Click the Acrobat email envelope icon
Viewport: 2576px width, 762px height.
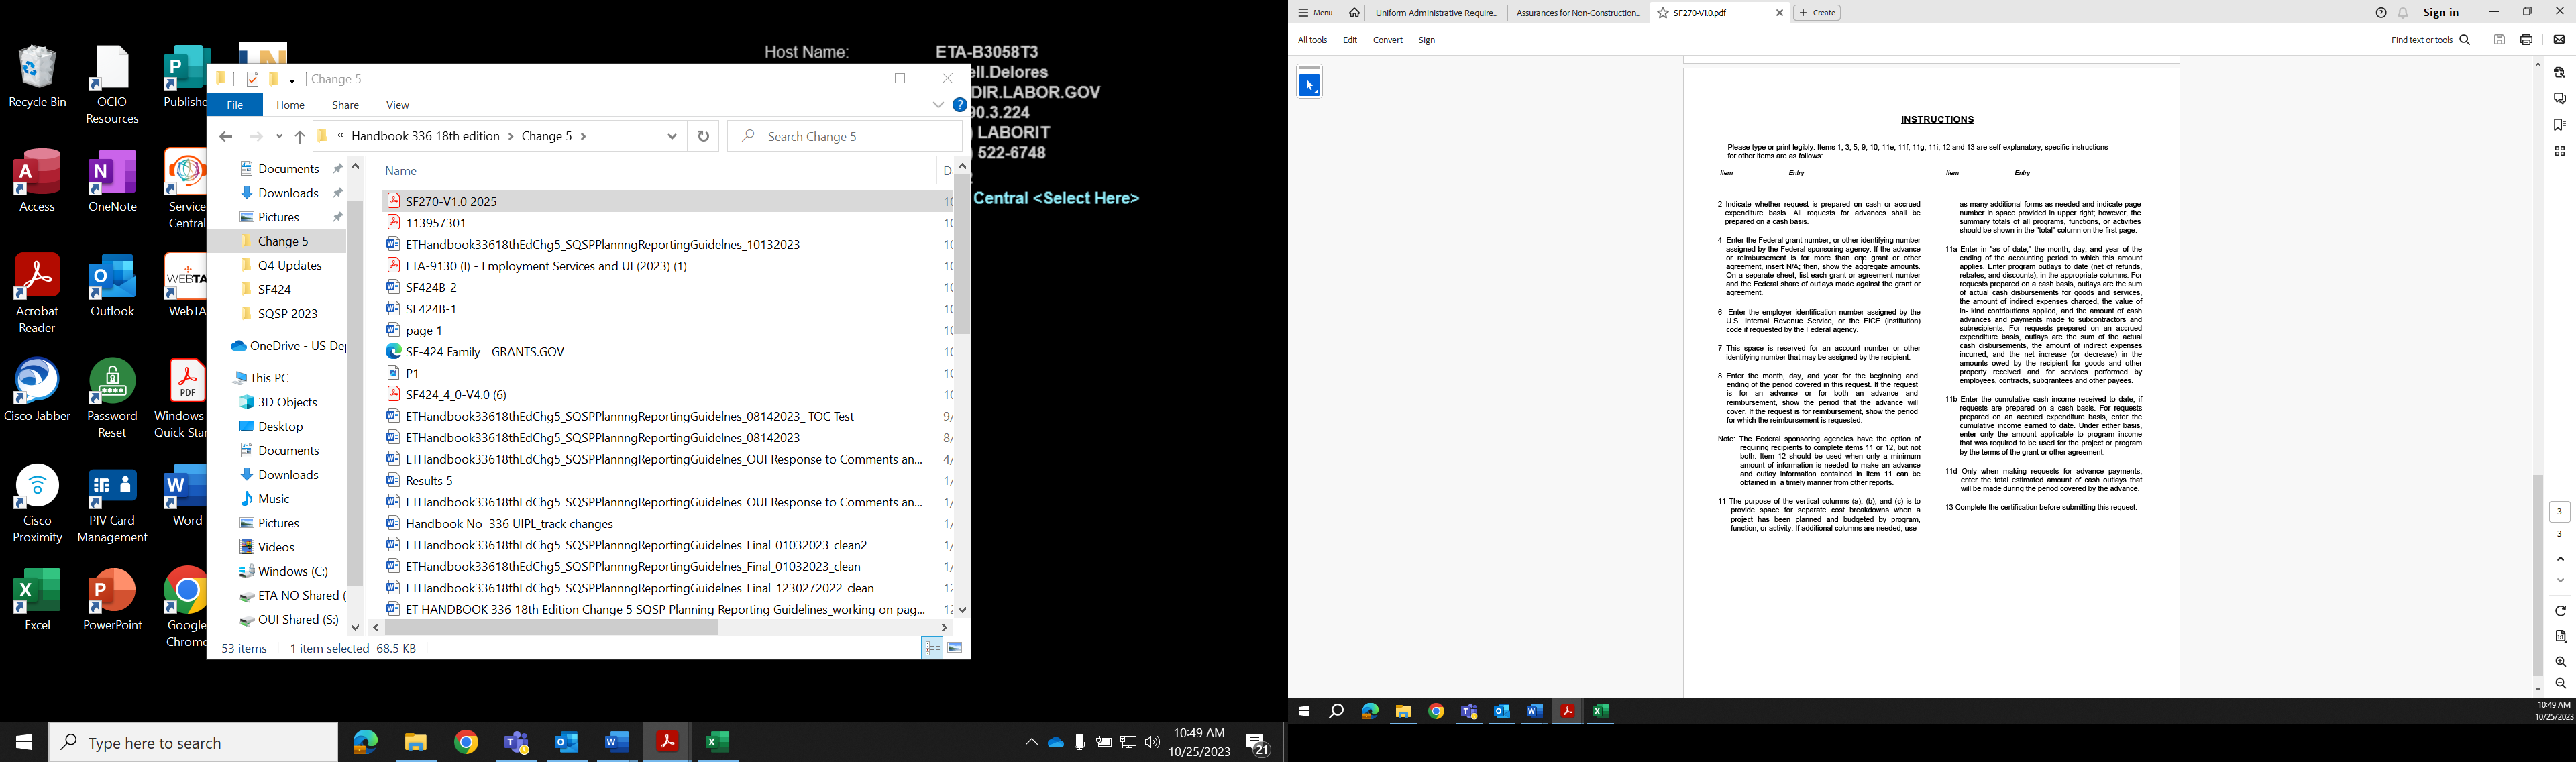click(x=2559, y=40)
